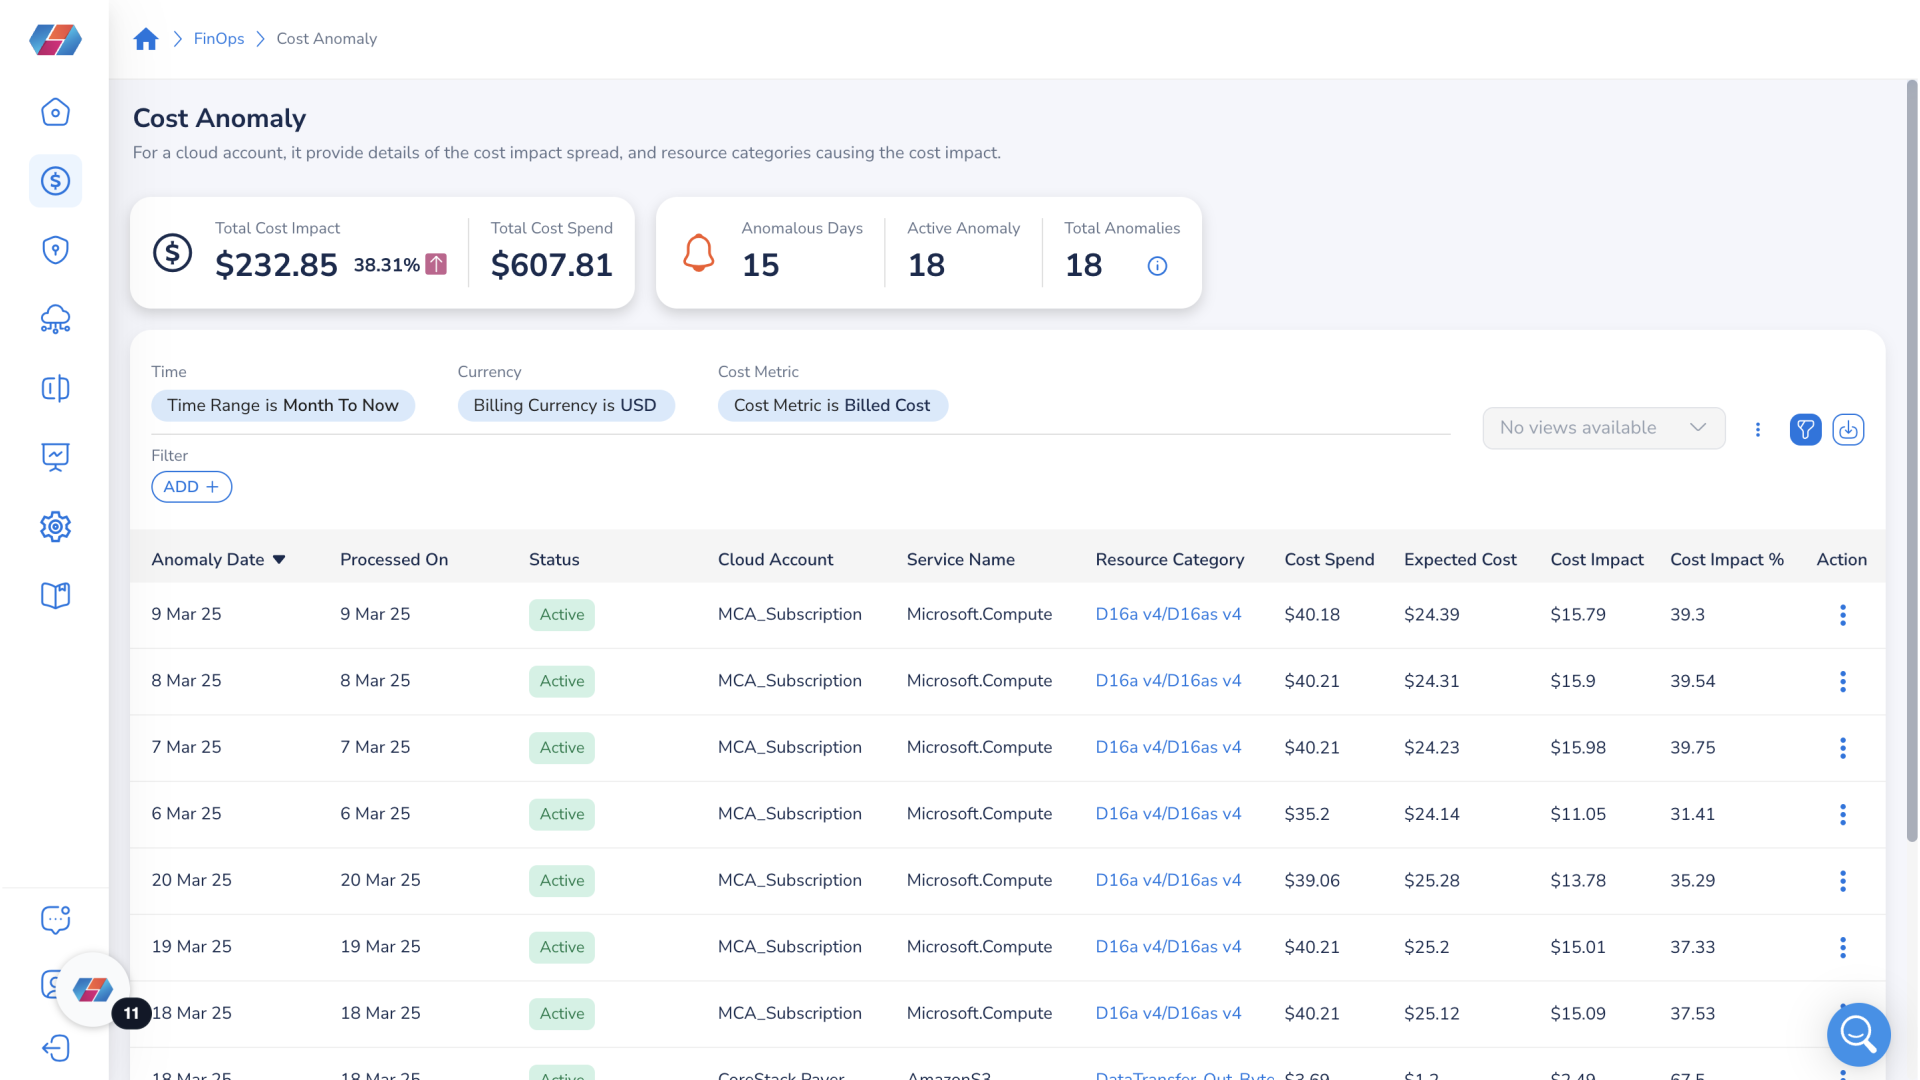Viewport: 1920px width, 1080px height.
Task: Sort by Anomaly Date column arrow
Action: click(279, 560)
